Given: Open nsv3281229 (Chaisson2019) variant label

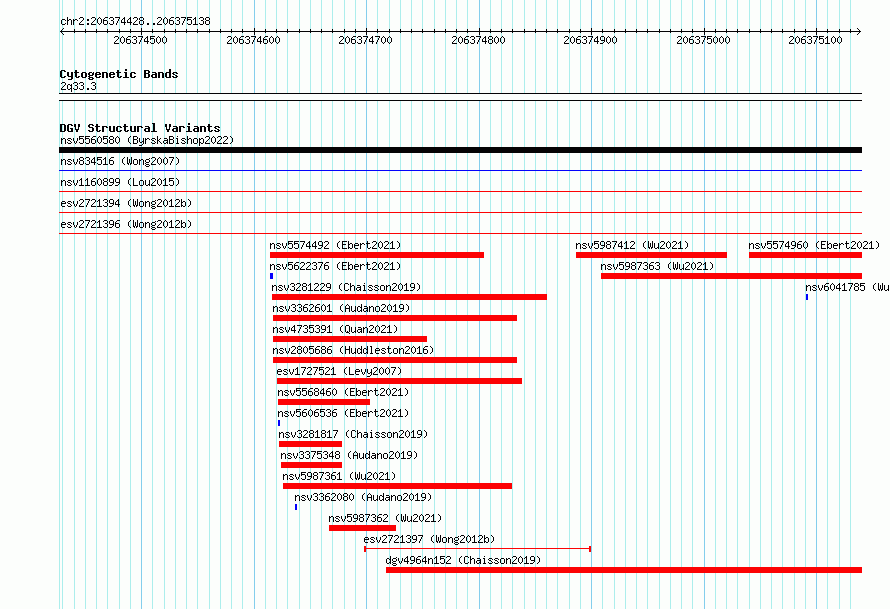Looking at the screenshot, I should (x=346, y=287).
